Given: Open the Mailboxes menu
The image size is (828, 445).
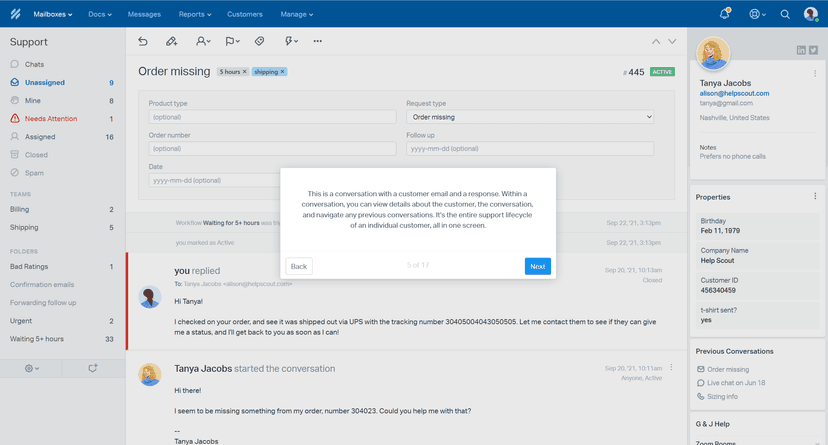Looking at the screenshot, I should tap(55, 14).
